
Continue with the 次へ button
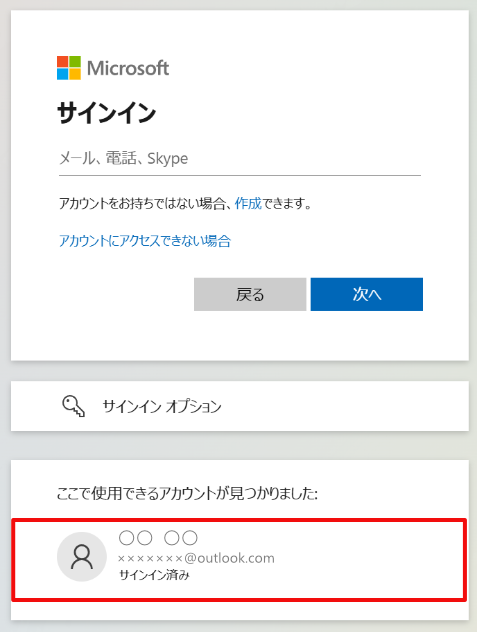tap(367, 294)
